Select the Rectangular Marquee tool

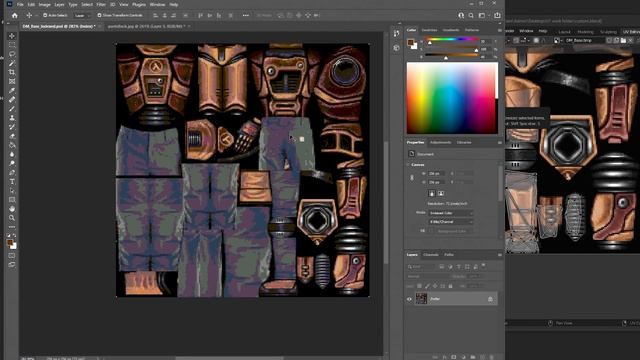click(12, 45)
